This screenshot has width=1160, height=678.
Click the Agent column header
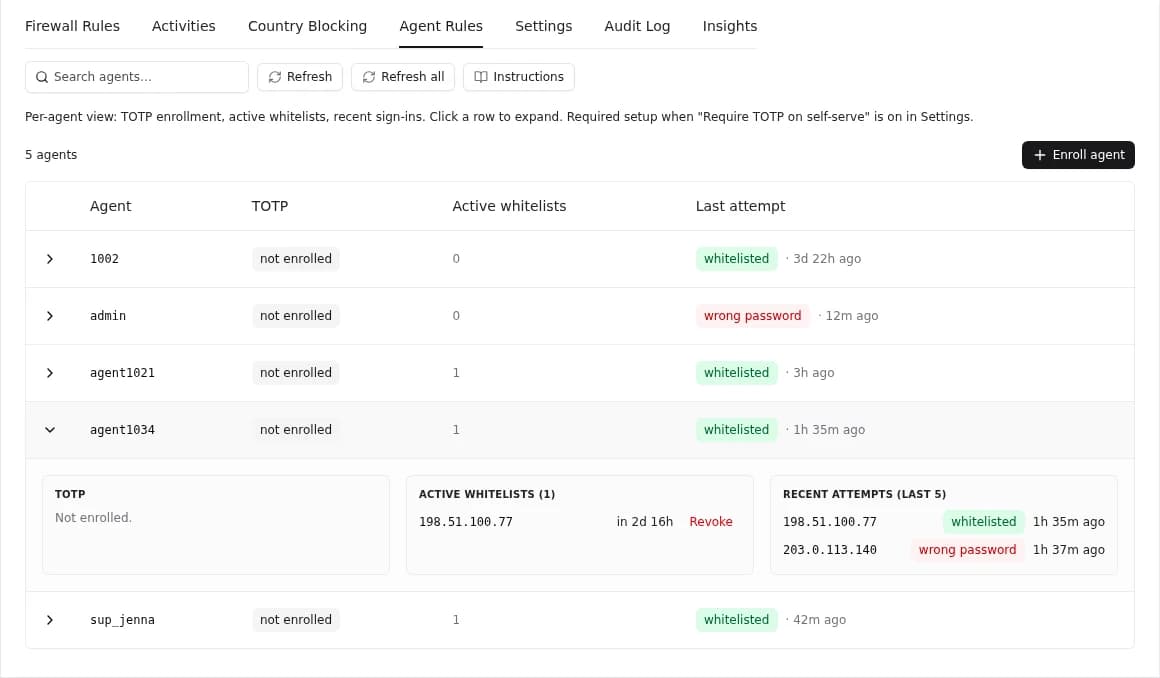click(x=110, y=207)
